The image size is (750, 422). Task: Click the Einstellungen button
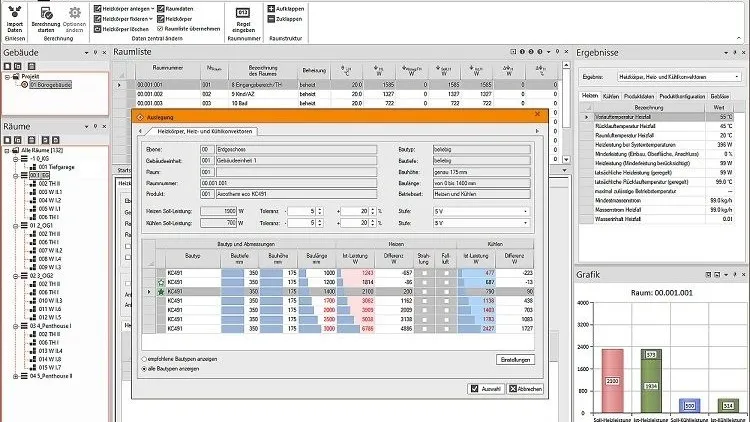[515, 360]
